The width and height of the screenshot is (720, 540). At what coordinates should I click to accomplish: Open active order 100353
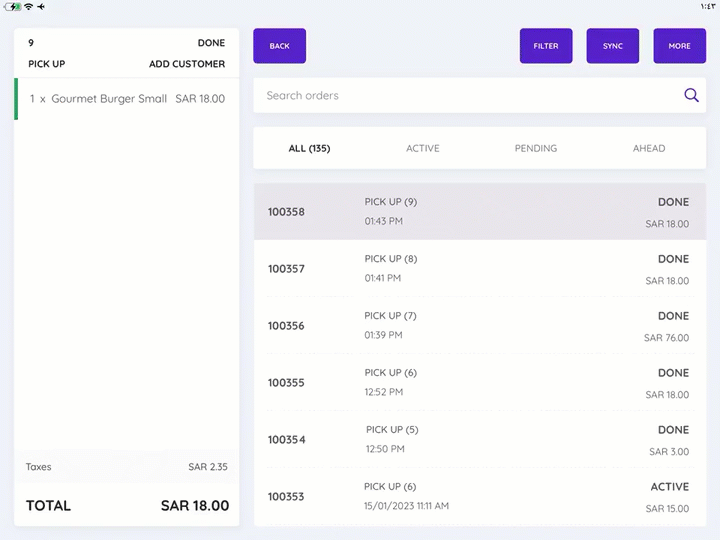[x=479, y=496]
